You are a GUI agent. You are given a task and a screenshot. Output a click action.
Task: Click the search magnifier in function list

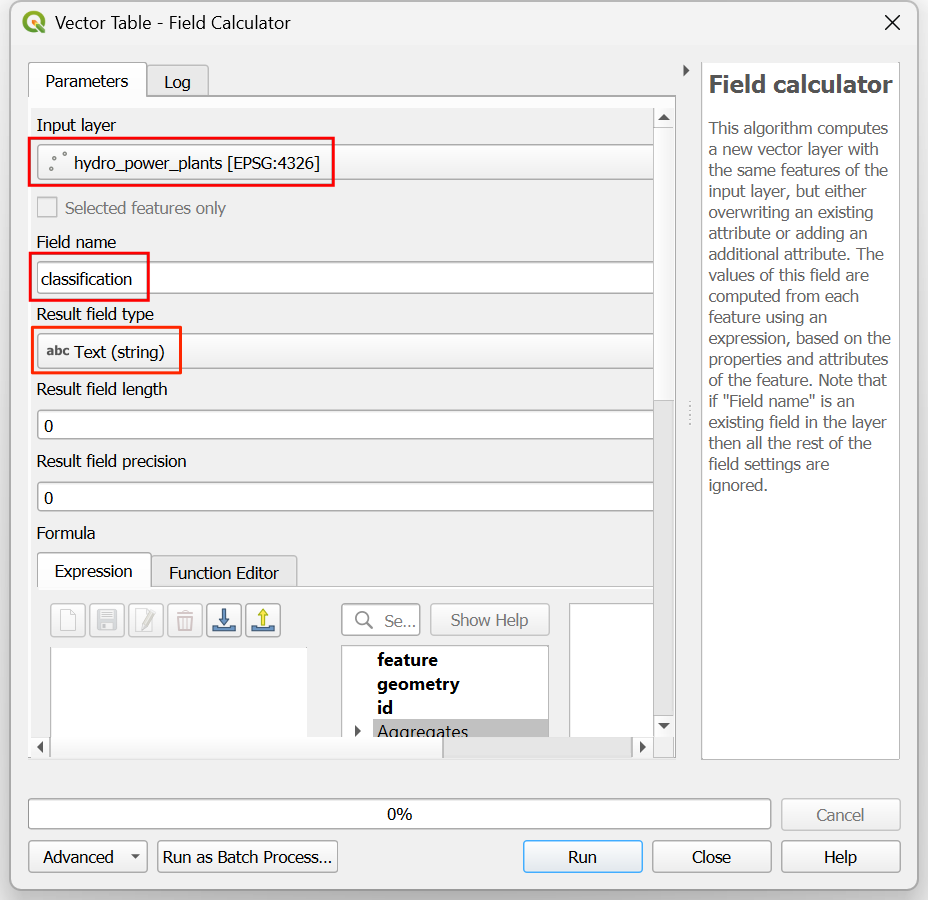coord(363,620)
